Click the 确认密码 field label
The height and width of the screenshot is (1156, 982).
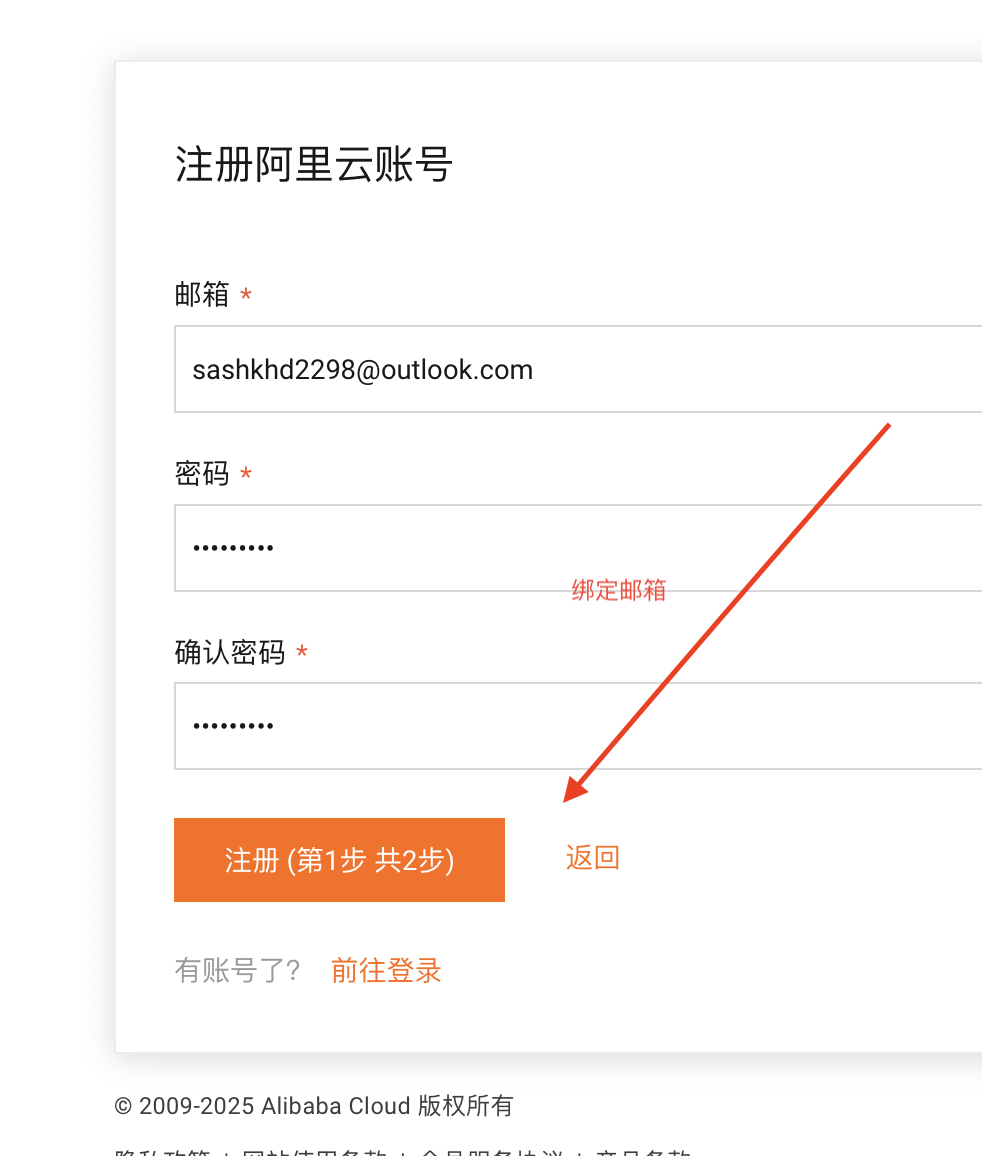click(230, 652)
